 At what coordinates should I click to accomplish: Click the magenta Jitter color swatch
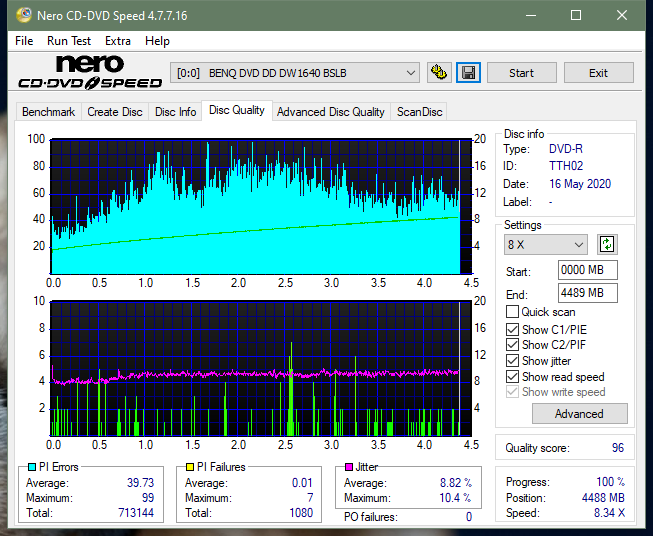349,467
